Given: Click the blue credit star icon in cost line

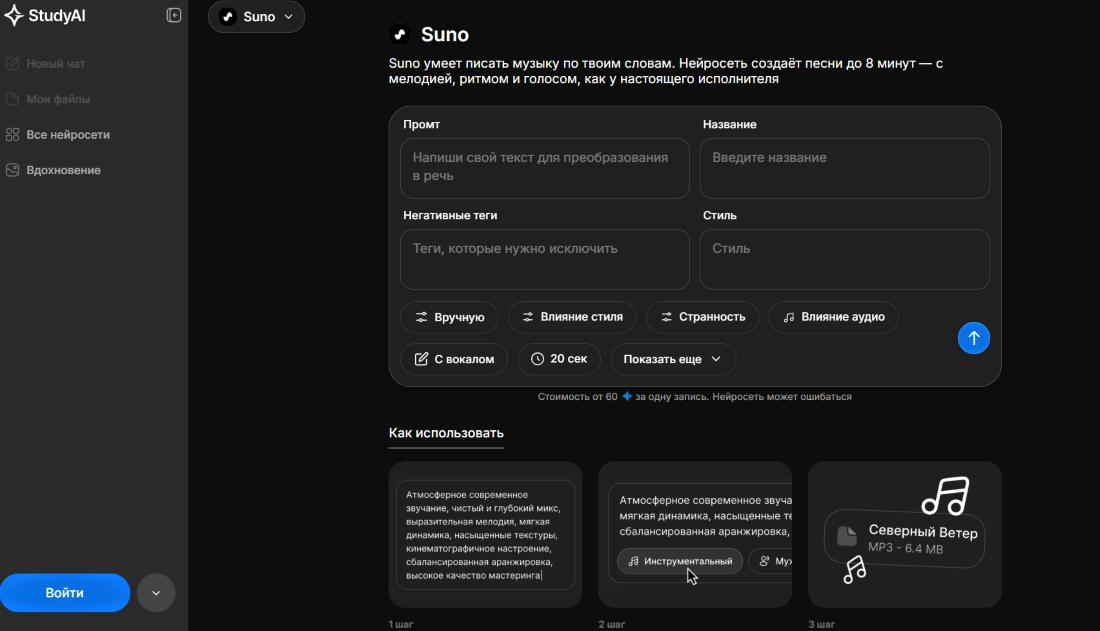Looking at the screenshot, I should (627, 397).
